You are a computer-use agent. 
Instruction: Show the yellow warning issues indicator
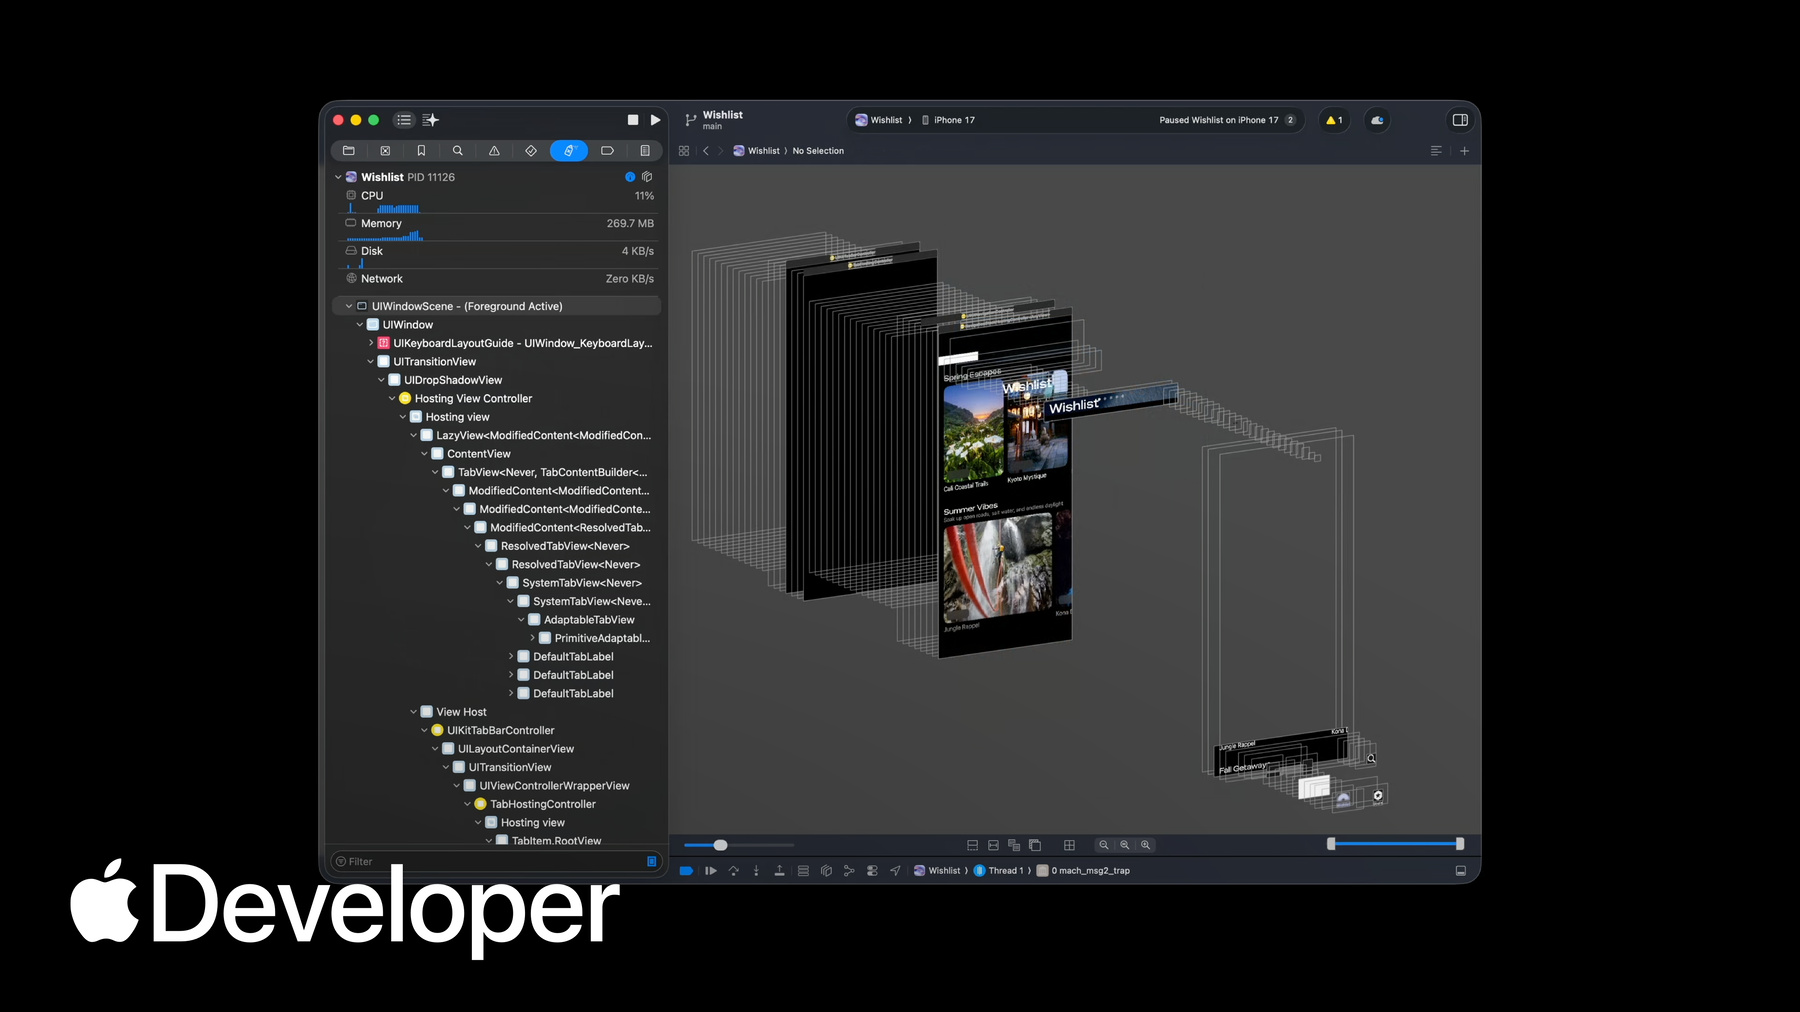[x=1334, y=120]
